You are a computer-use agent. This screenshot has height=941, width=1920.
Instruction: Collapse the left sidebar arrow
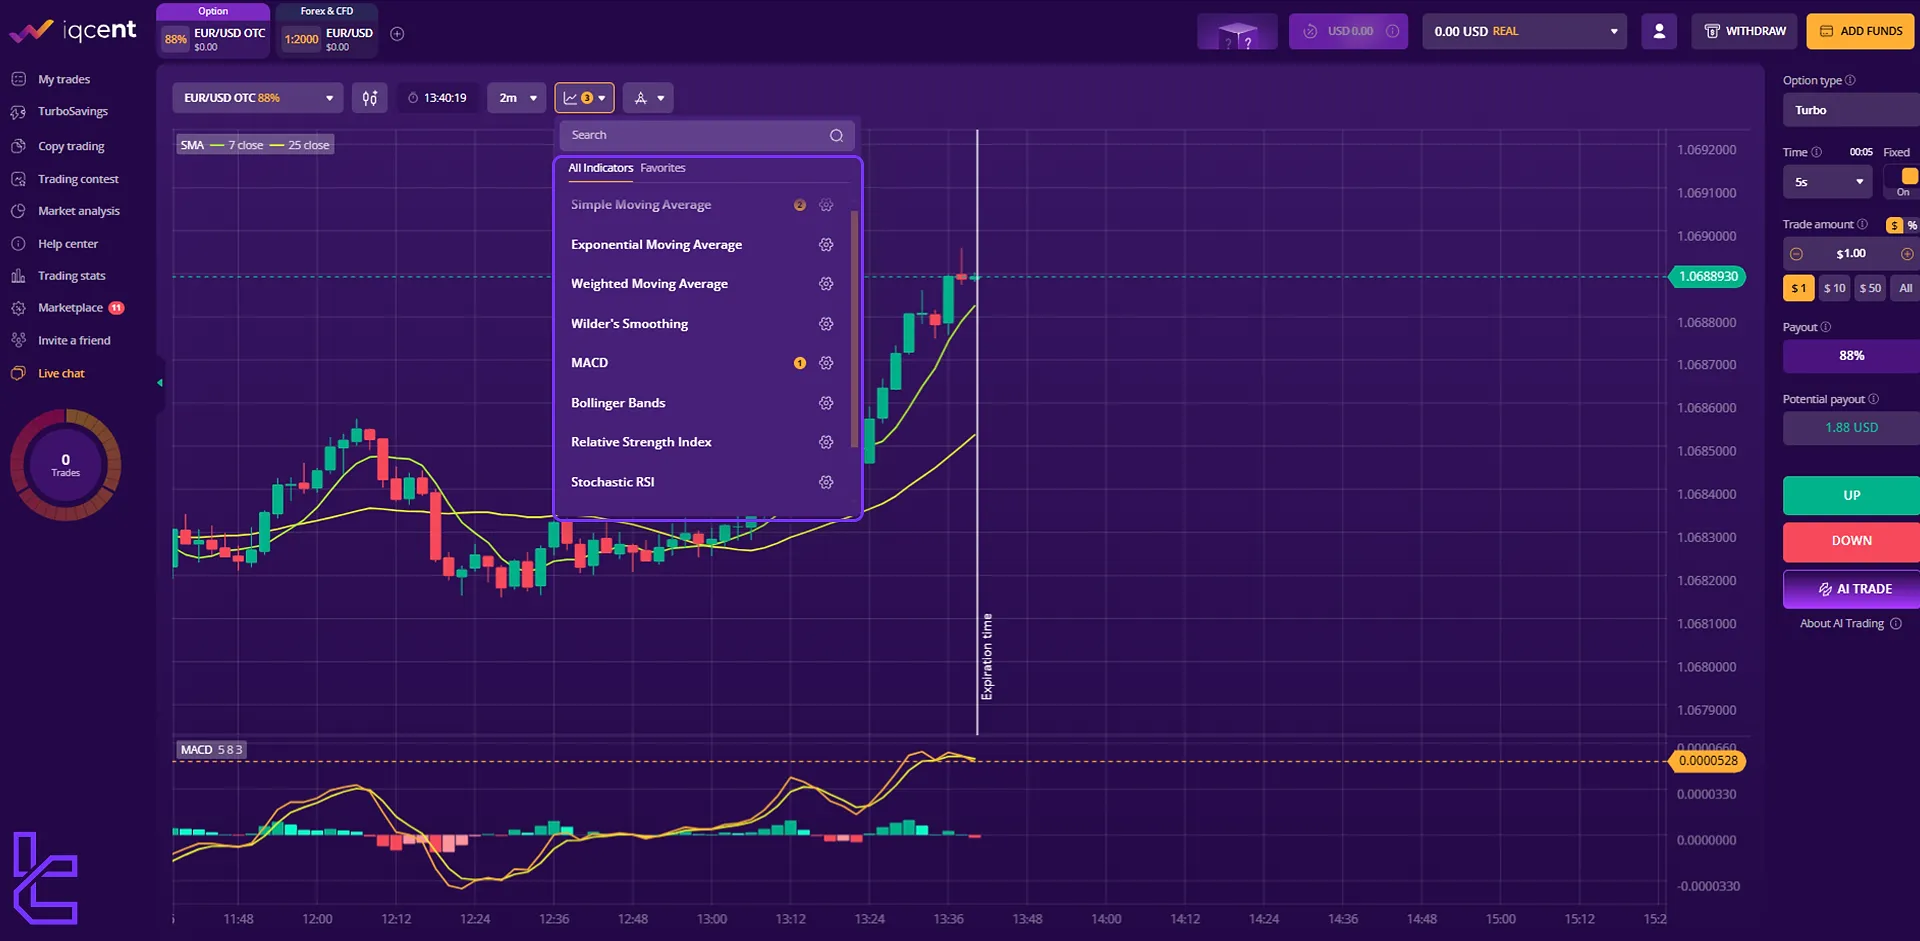[160, 383]
